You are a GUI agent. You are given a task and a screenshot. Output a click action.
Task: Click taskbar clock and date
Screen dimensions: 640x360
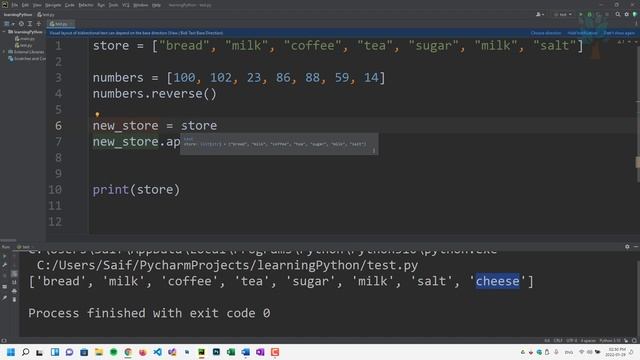pyautogui.click(x=616, y=352)
